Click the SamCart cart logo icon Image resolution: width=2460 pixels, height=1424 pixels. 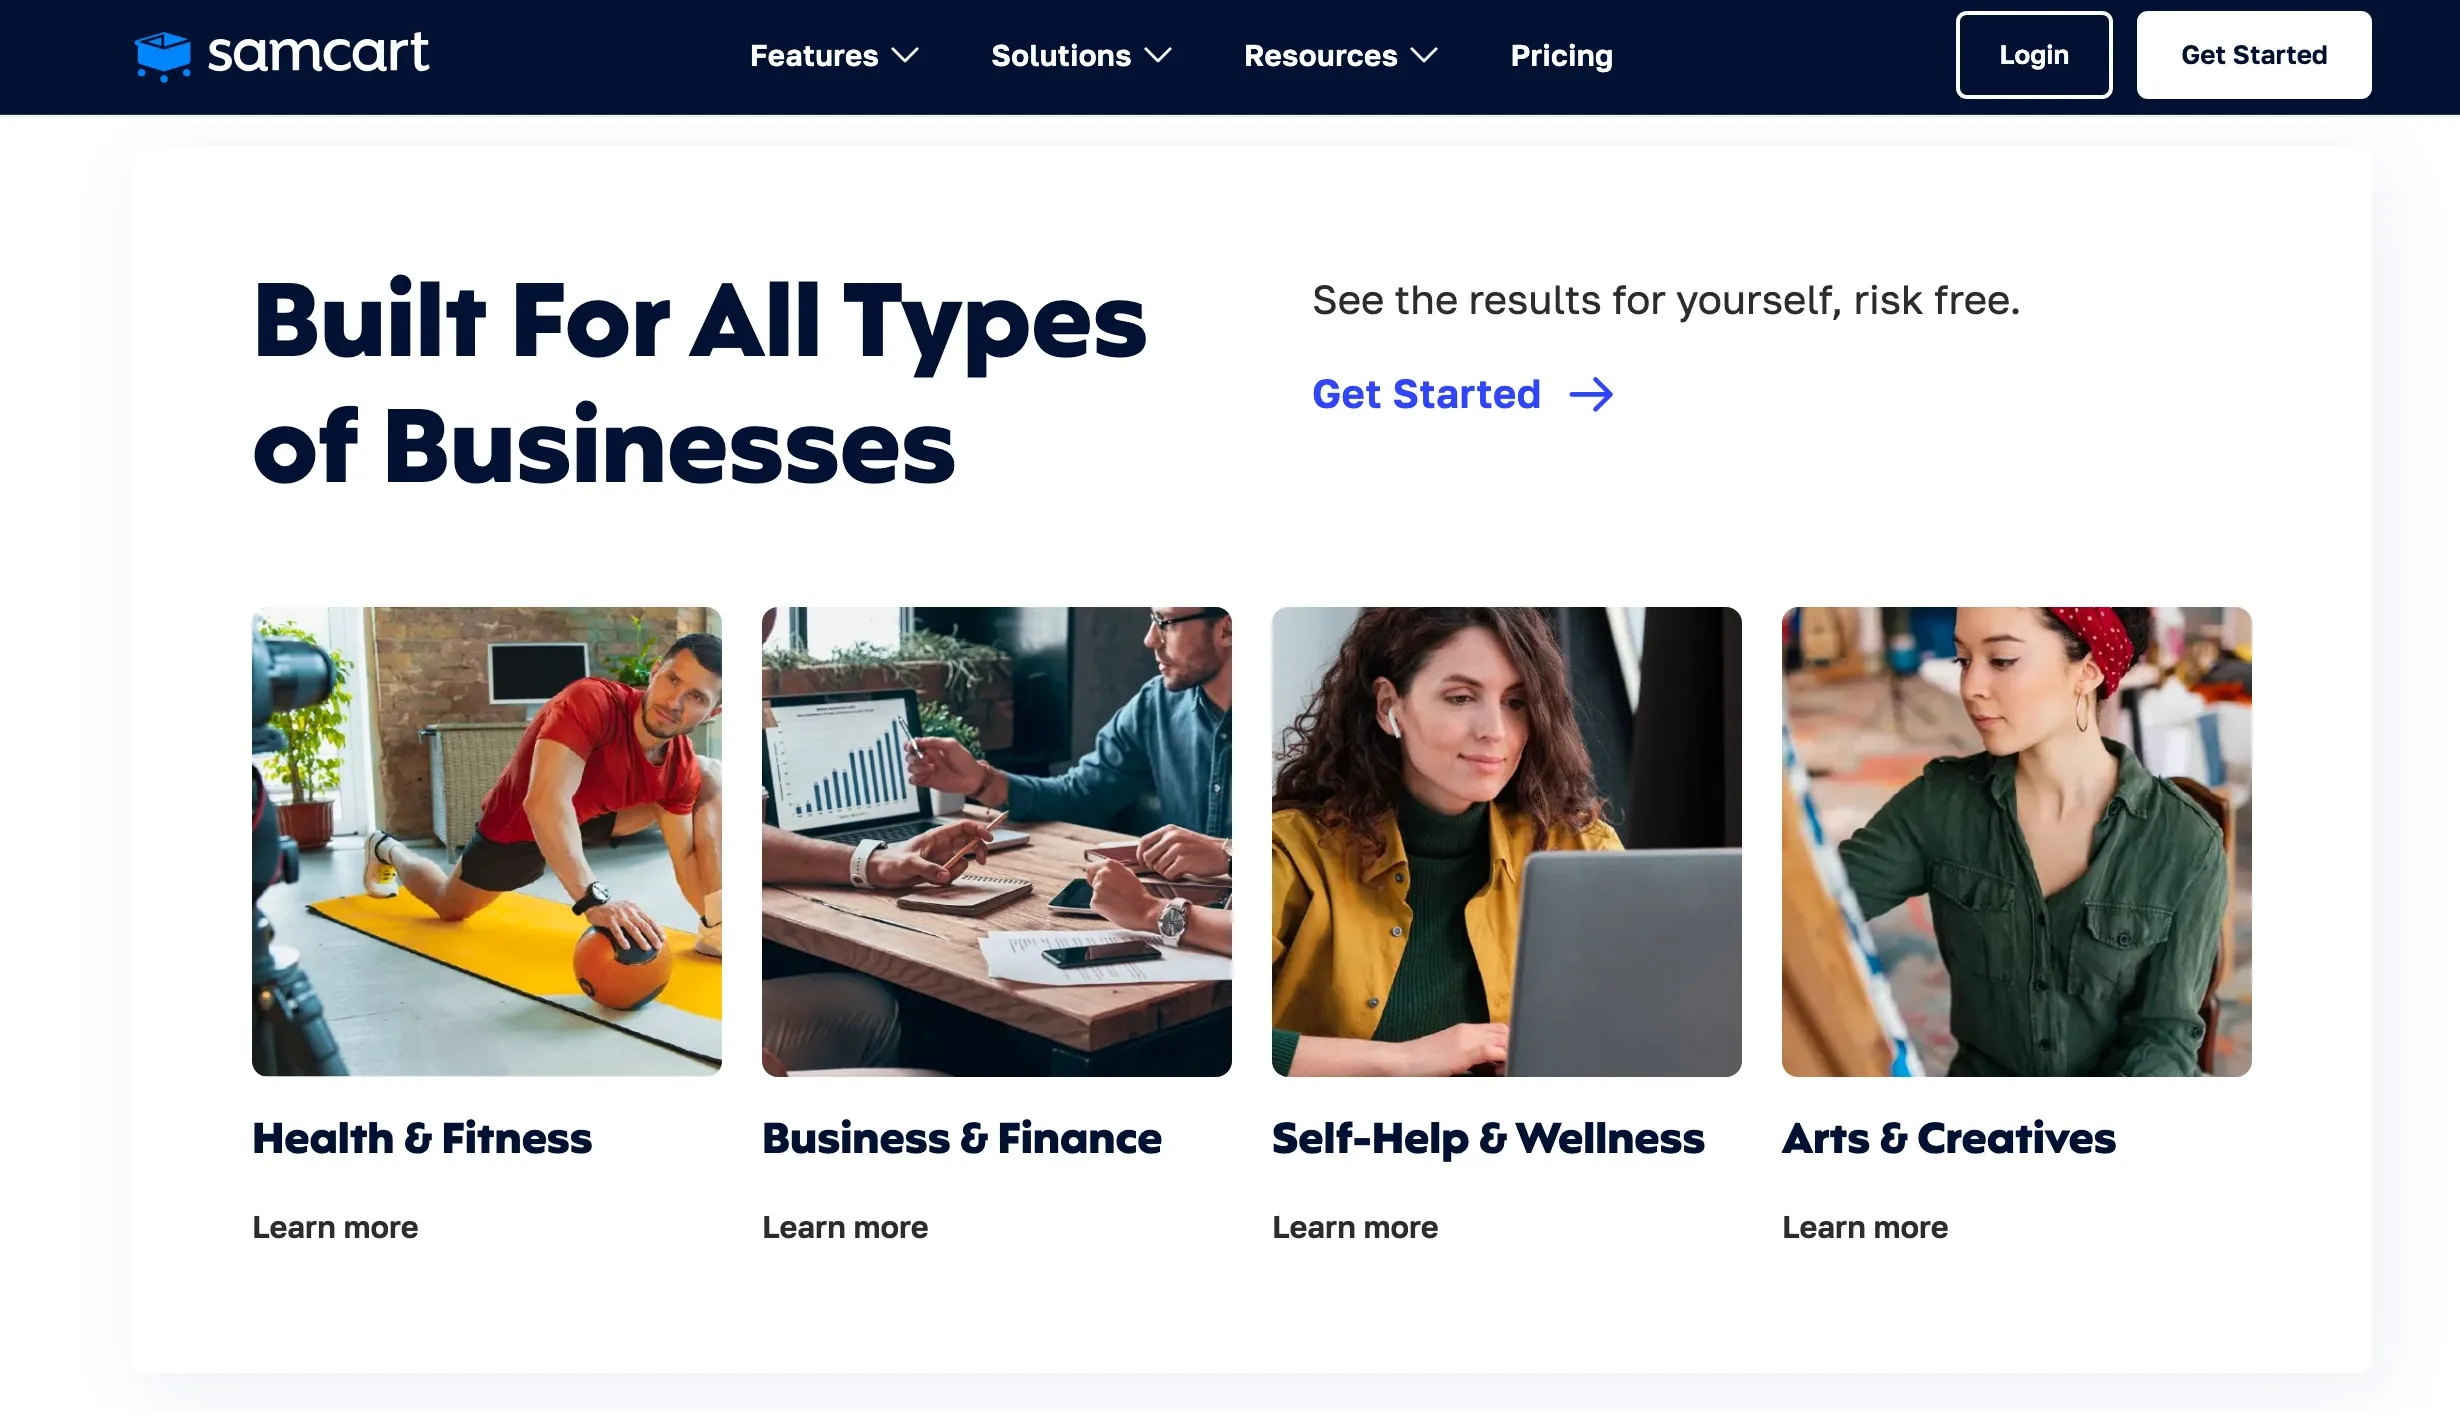[x=162, y=56]
